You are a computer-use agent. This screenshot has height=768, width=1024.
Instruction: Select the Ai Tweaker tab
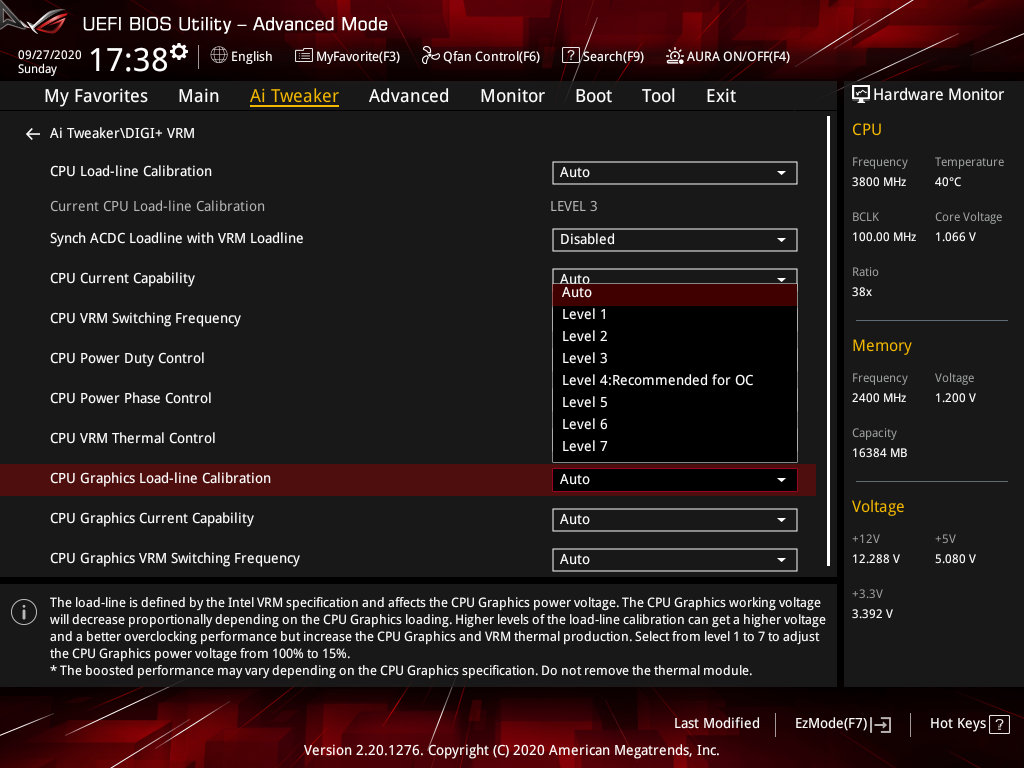pyautogui.click(x=294, y=96)
